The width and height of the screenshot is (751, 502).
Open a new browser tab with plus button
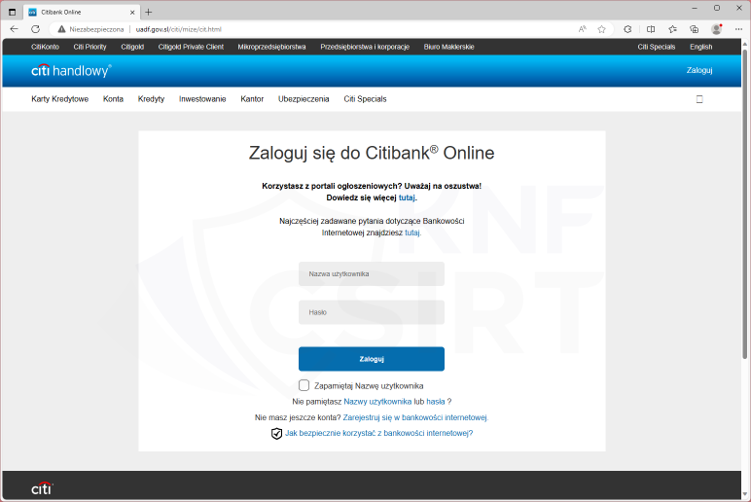[149, 11]
